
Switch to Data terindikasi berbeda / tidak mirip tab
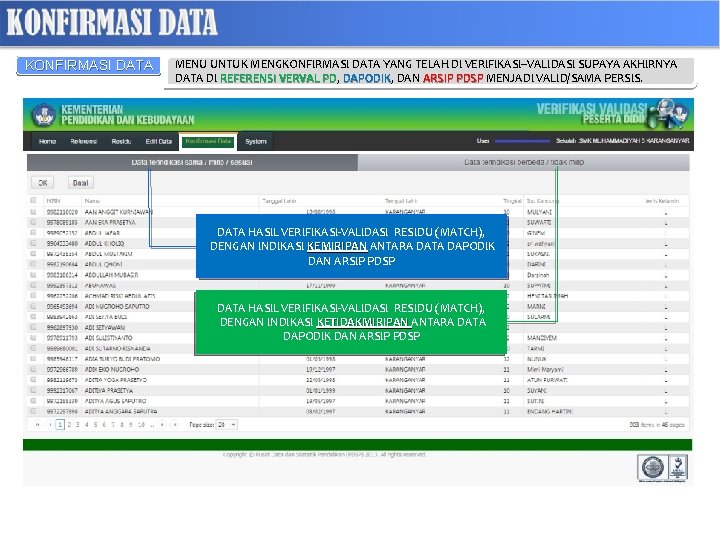pos(524,162)
